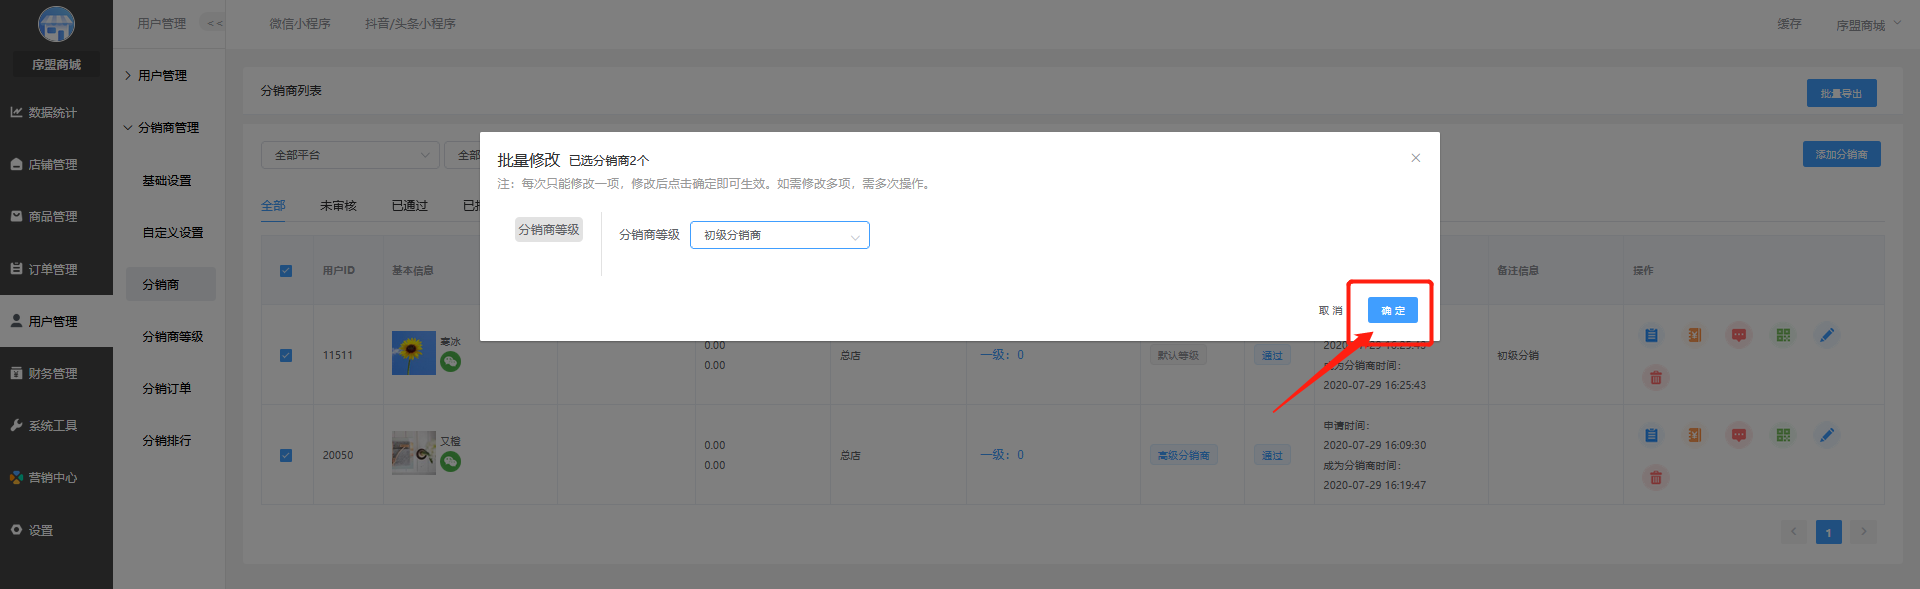Toggle the select-all checkbox in table header
1920x589 pixels.
[x=286, y=271]
